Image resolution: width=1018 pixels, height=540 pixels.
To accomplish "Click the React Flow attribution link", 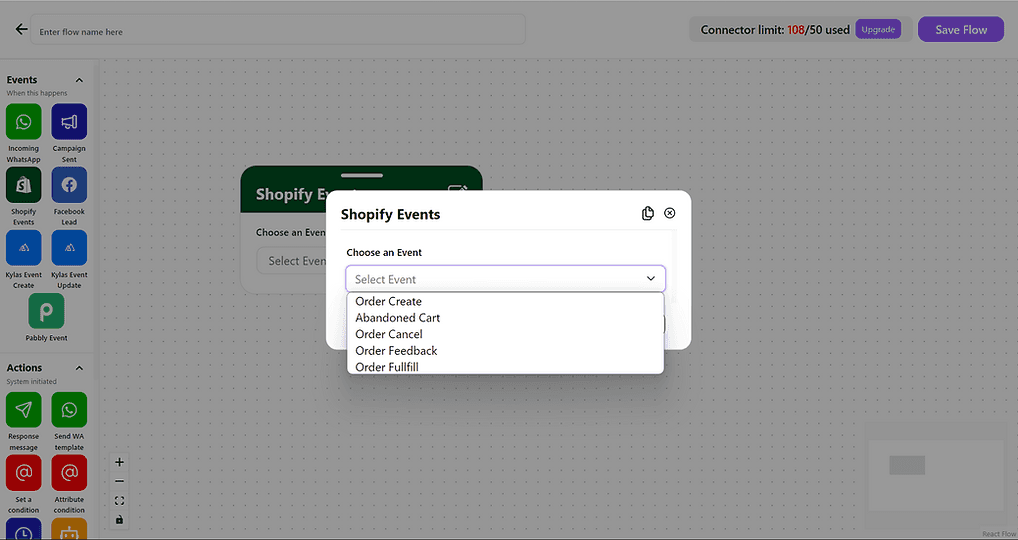I will [x=999, y=534].
